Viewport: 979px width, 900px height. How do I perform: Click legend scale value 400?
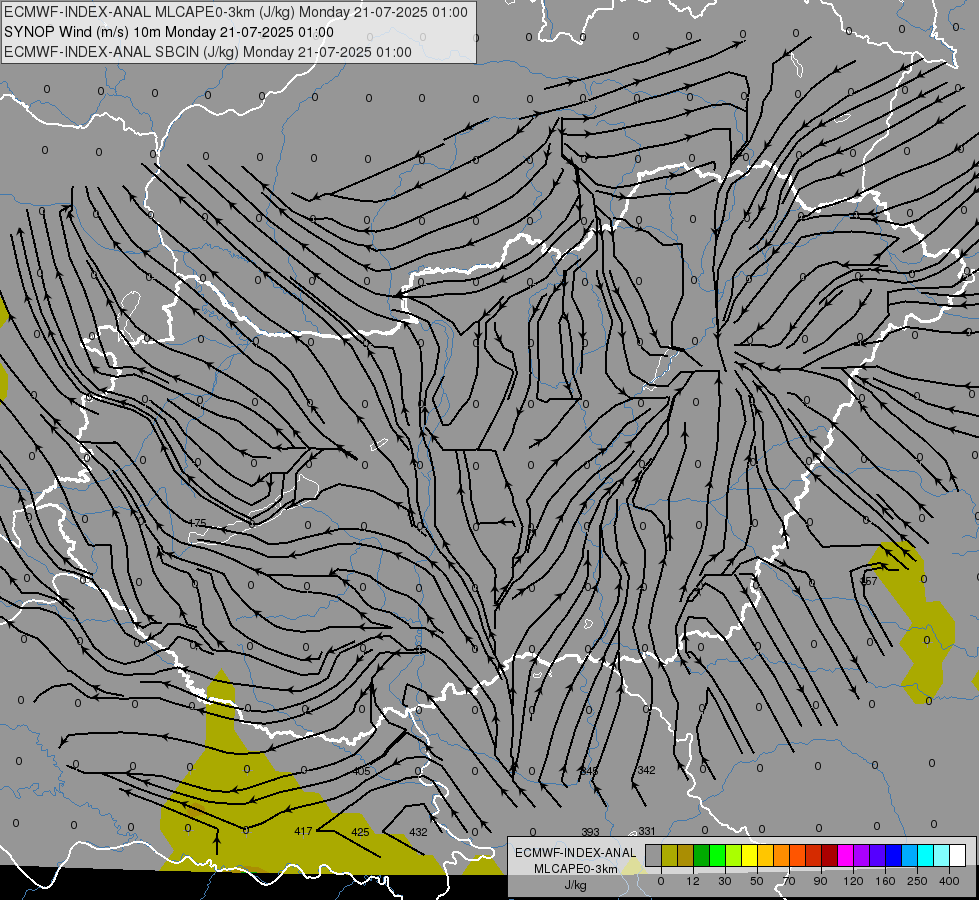pyautogui.click(x=949, y=881)
